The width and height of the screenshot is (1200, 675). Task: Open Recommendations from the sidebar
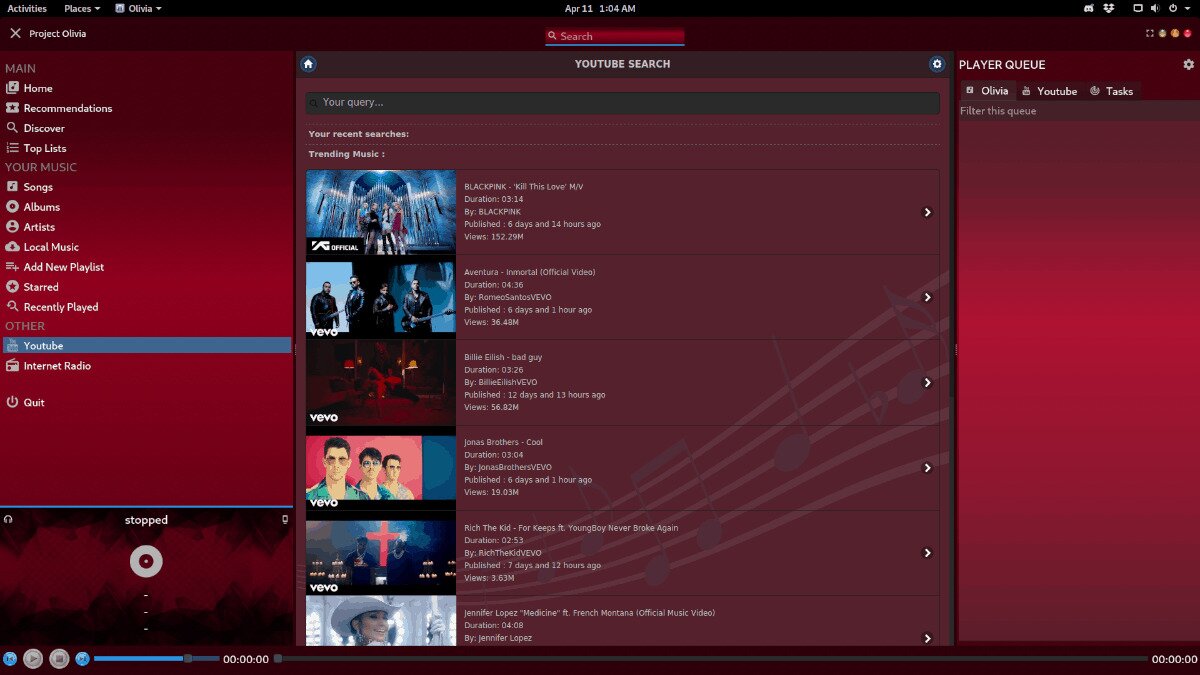tap(146, 108)
